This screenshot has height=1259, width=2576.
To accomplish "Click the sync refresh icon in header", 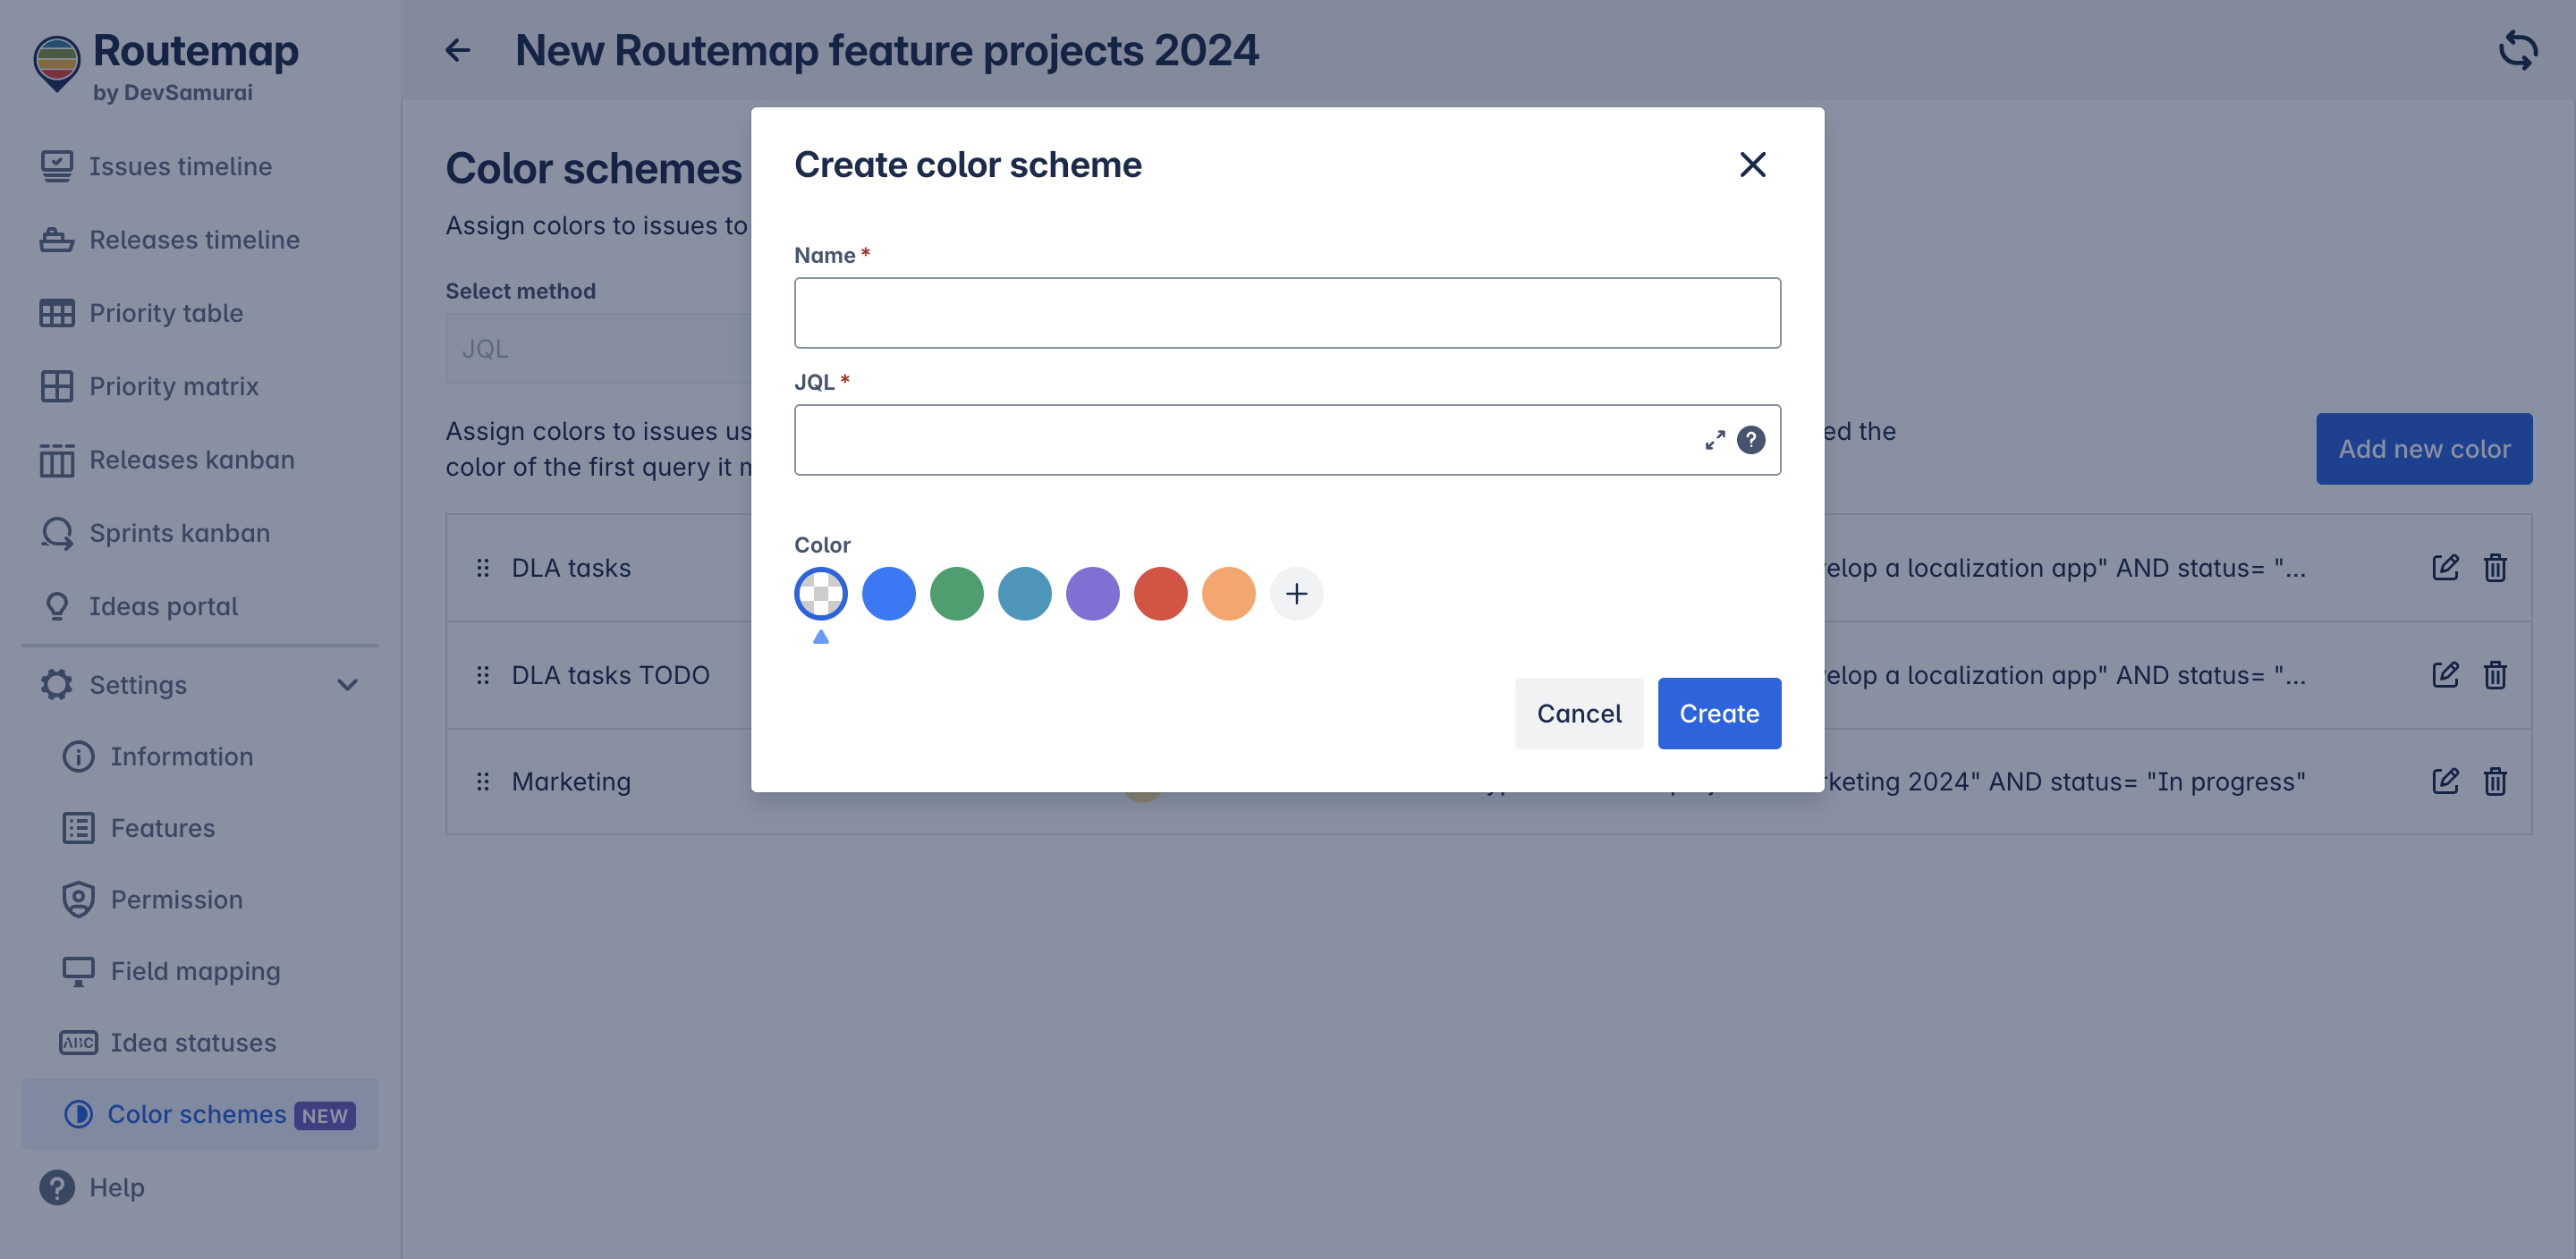I will pos(2517,50).
